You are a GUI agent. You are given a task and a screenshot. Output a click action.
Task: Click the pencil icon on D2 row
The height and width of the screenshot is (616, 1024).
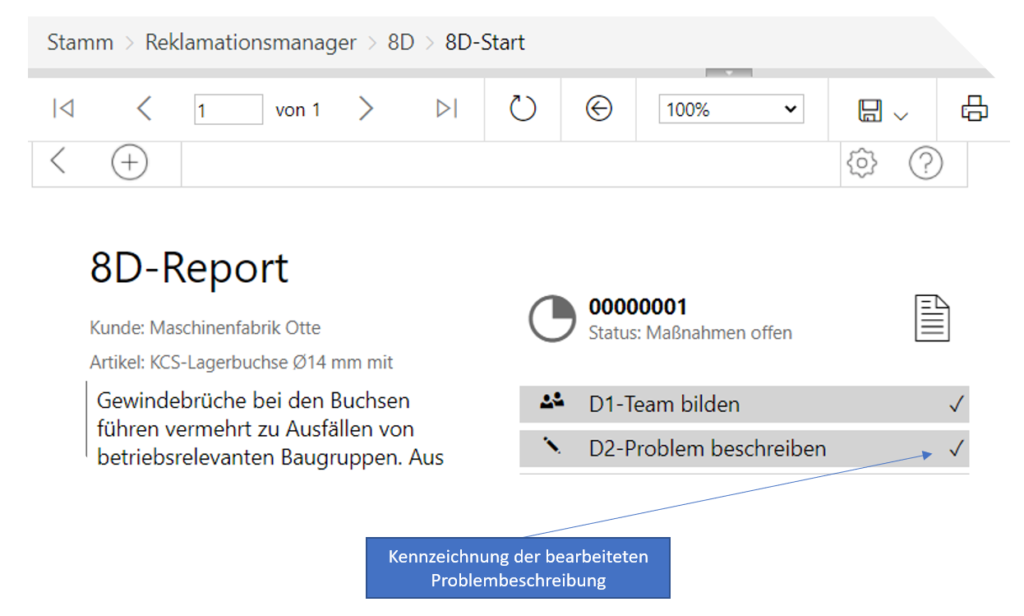coord(552,446)
